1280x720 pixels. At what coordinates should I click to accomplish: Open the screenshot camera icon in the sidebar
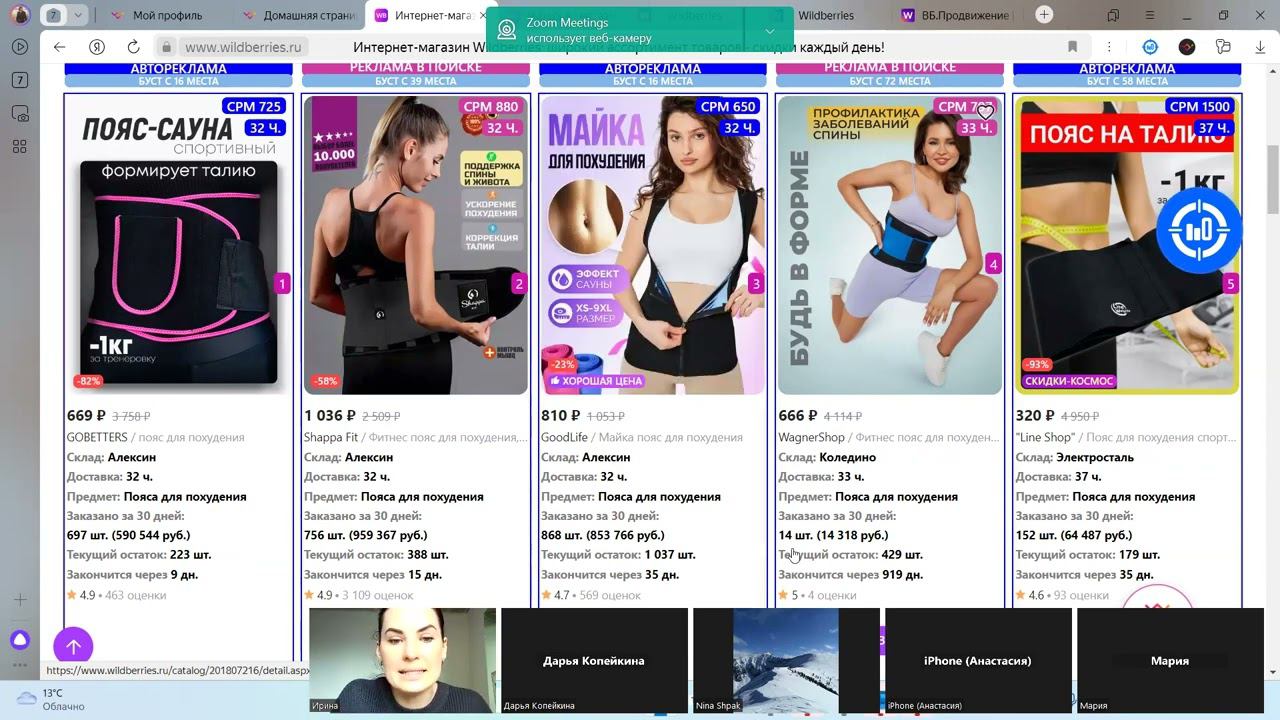click(x=19, y=113)
